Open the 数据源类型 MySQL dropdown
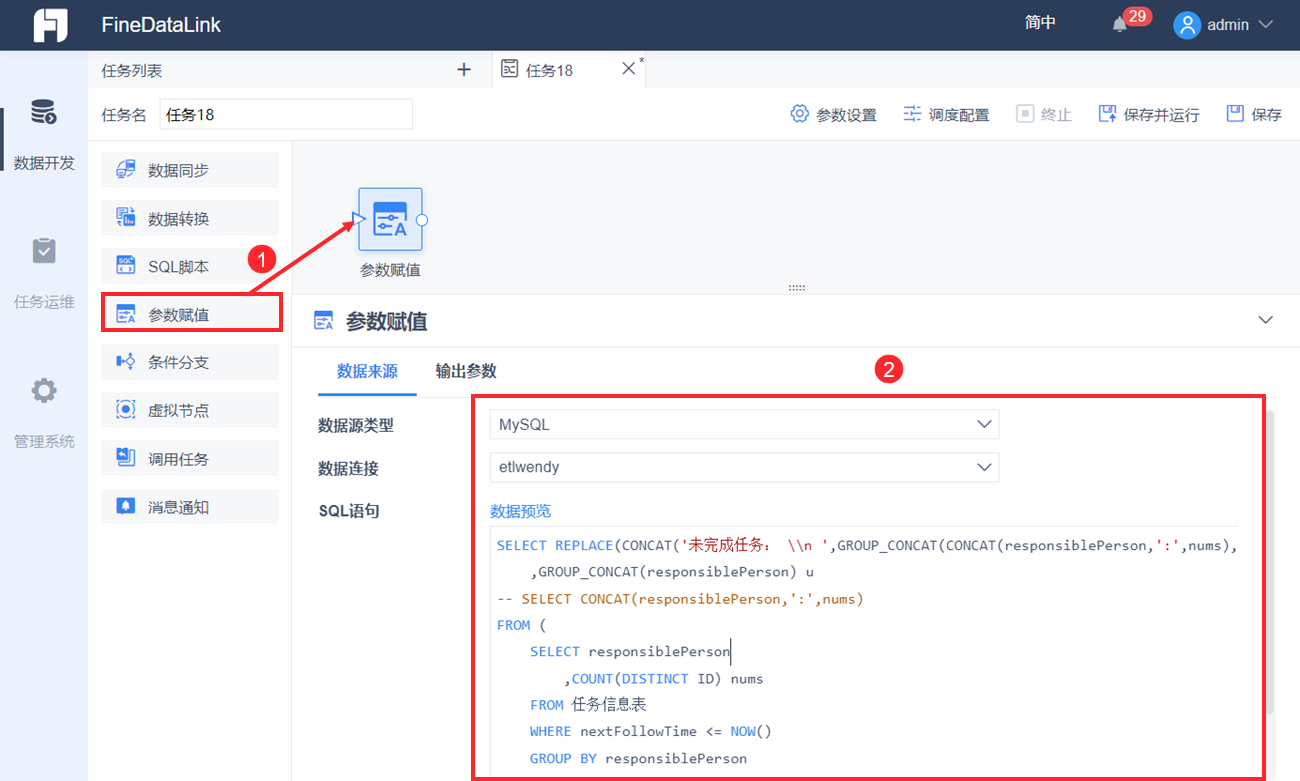 (x=744, y=424)
